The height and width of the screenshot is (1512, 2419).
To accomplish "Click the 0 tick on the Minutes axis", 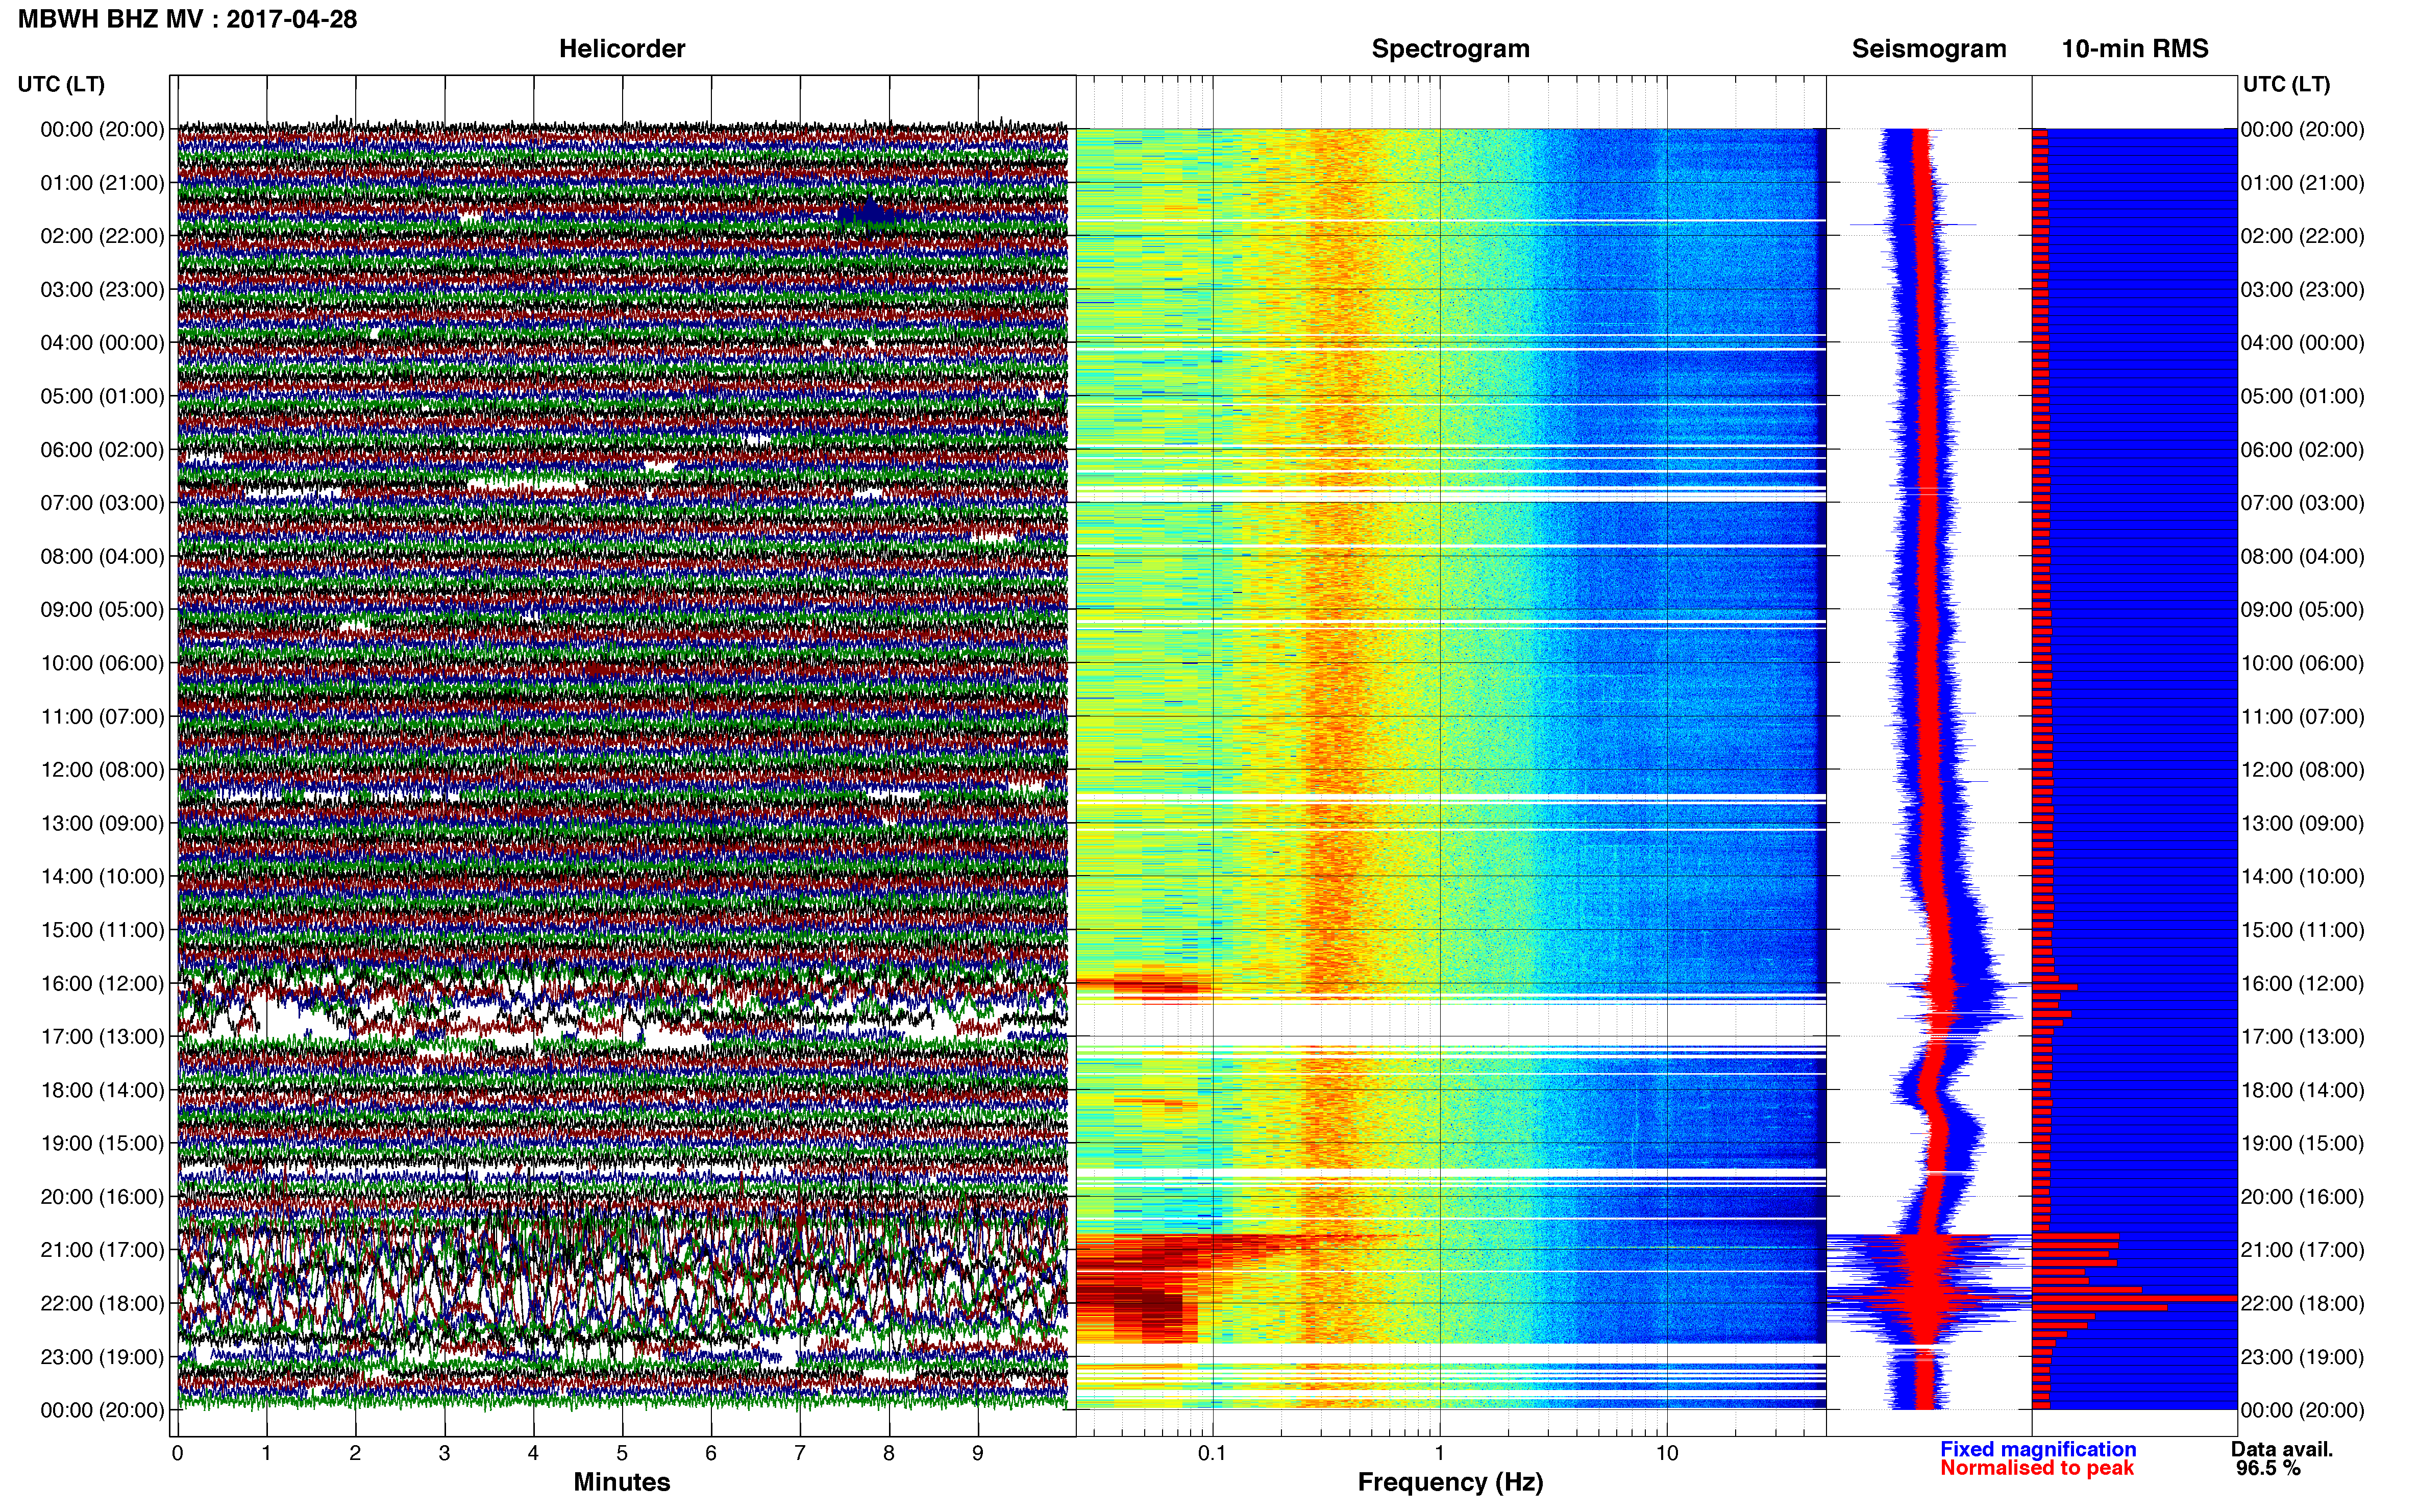I will 178,1453.
